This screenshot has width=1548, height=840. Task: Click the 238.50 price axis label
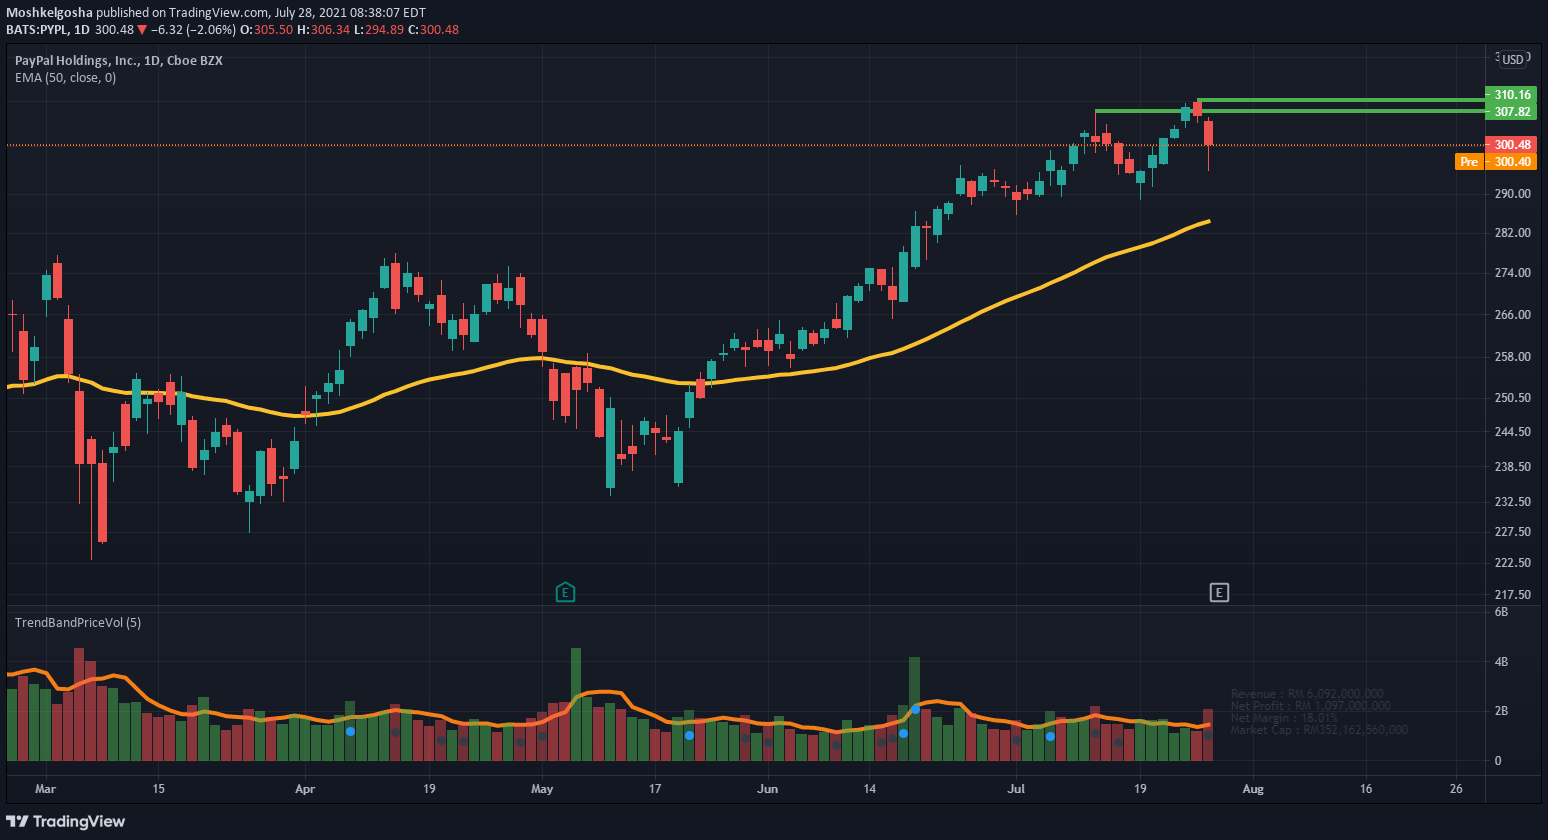pyautogui.click(x=1512, y=467)
